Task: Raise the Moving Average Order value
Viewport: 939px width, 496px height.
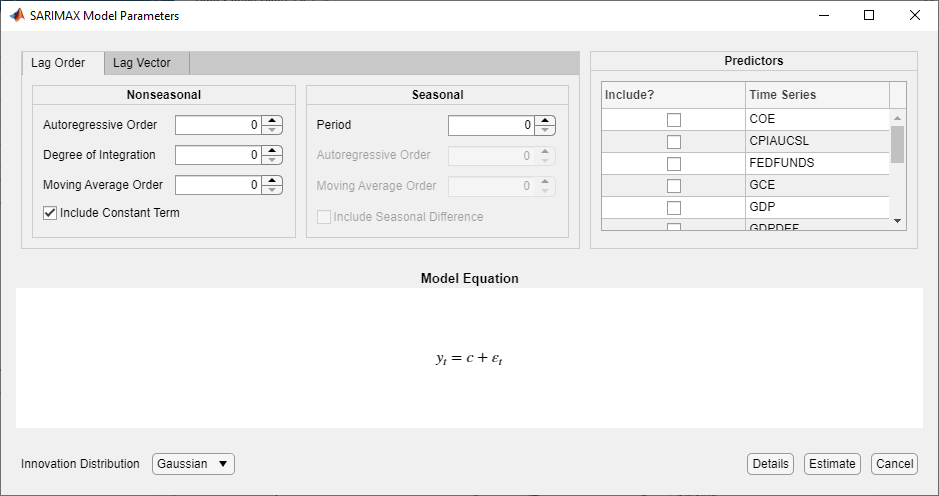Action: 271,180
